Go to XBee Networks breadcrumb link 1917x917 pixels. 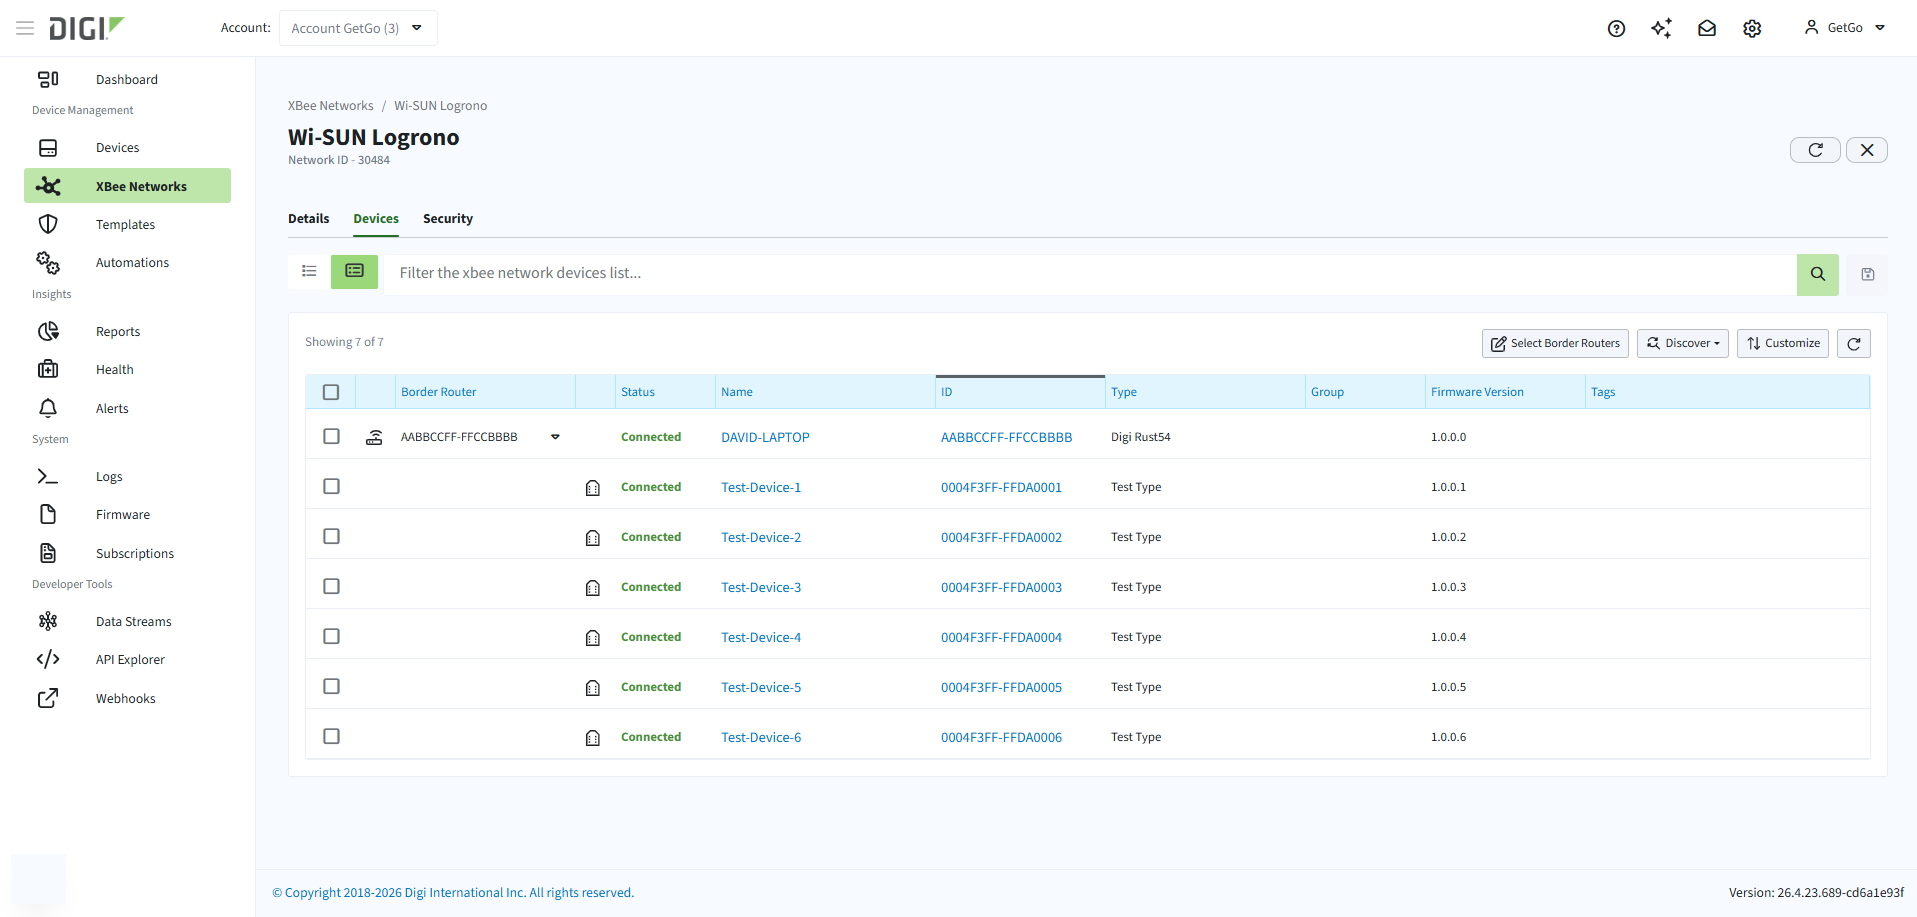coord(330,106)
